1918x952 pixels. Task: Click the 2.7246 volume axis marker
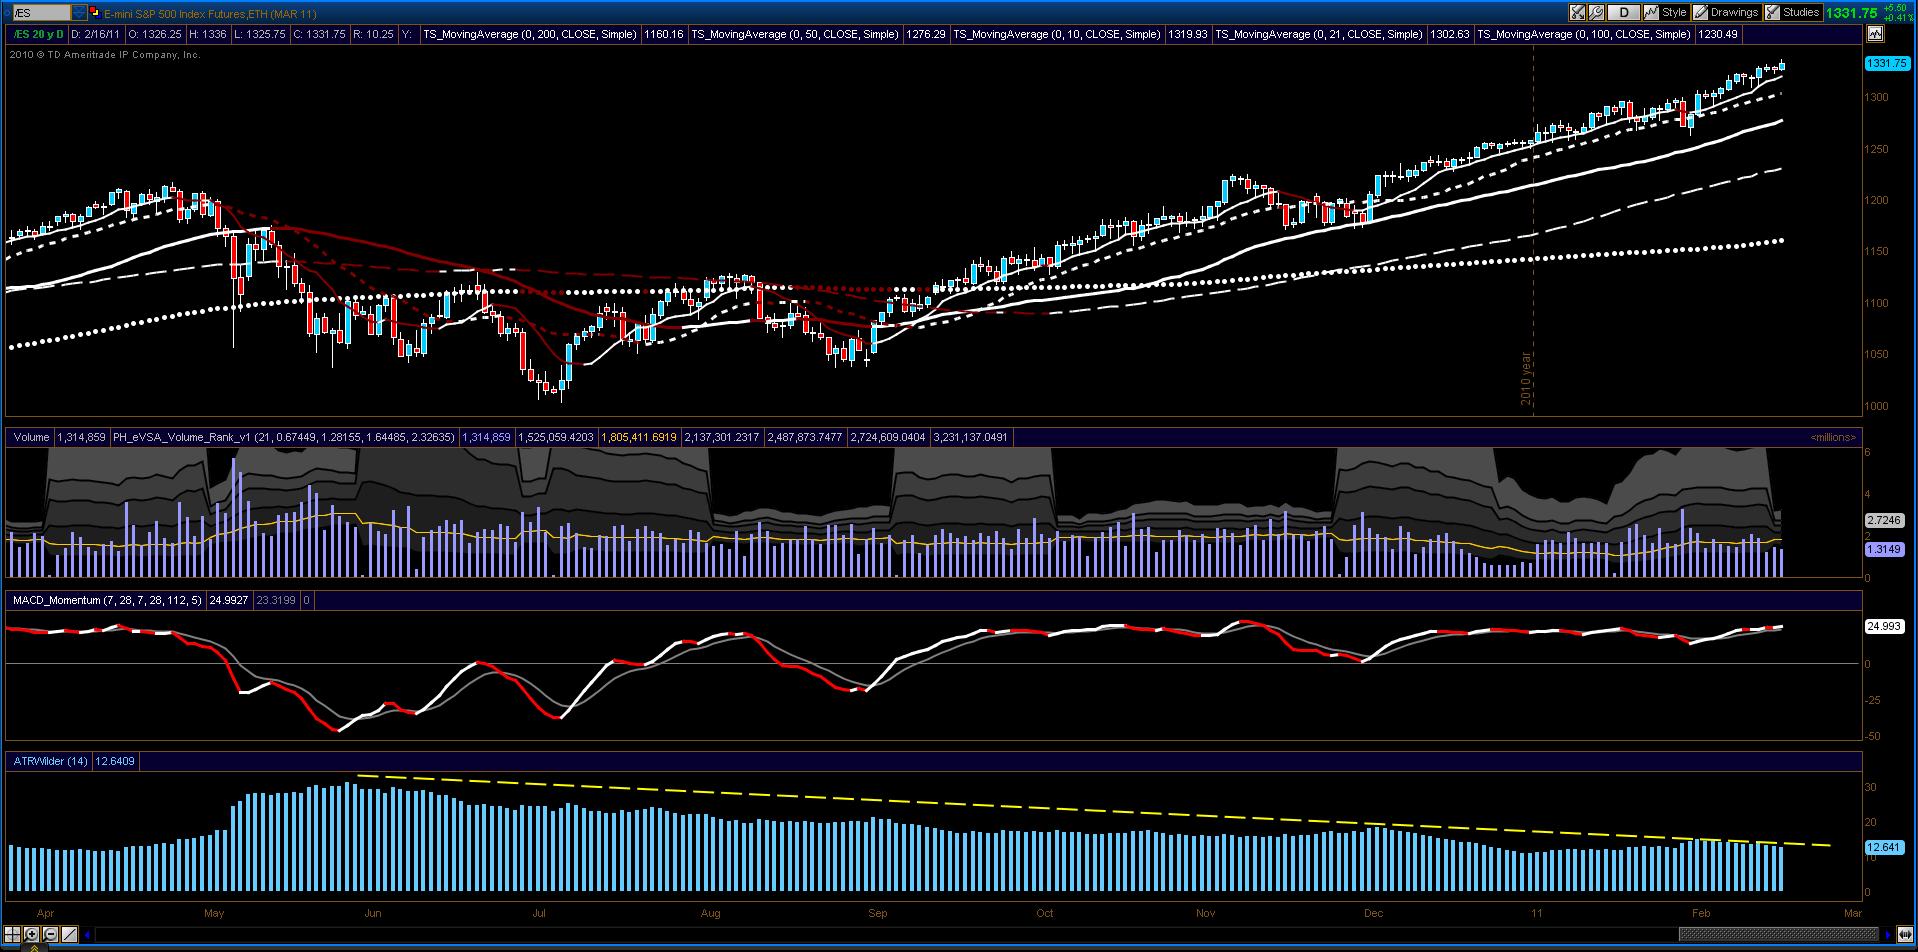point(1884,520)
